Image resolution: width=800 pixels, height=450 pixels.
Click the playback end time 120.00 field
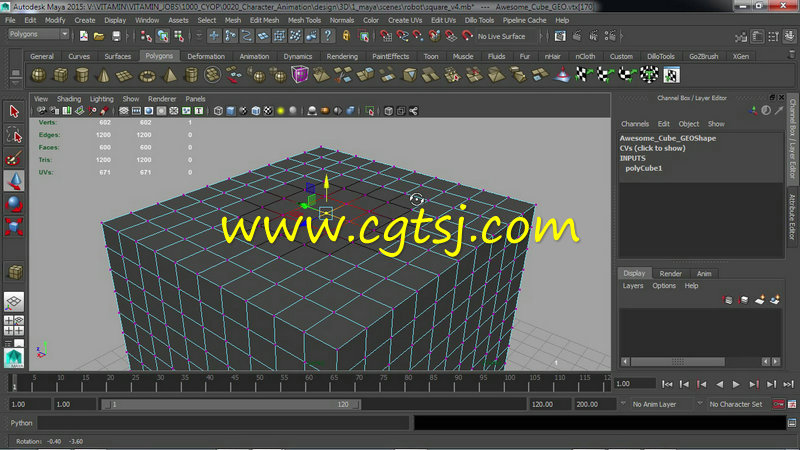pos(550,404)
